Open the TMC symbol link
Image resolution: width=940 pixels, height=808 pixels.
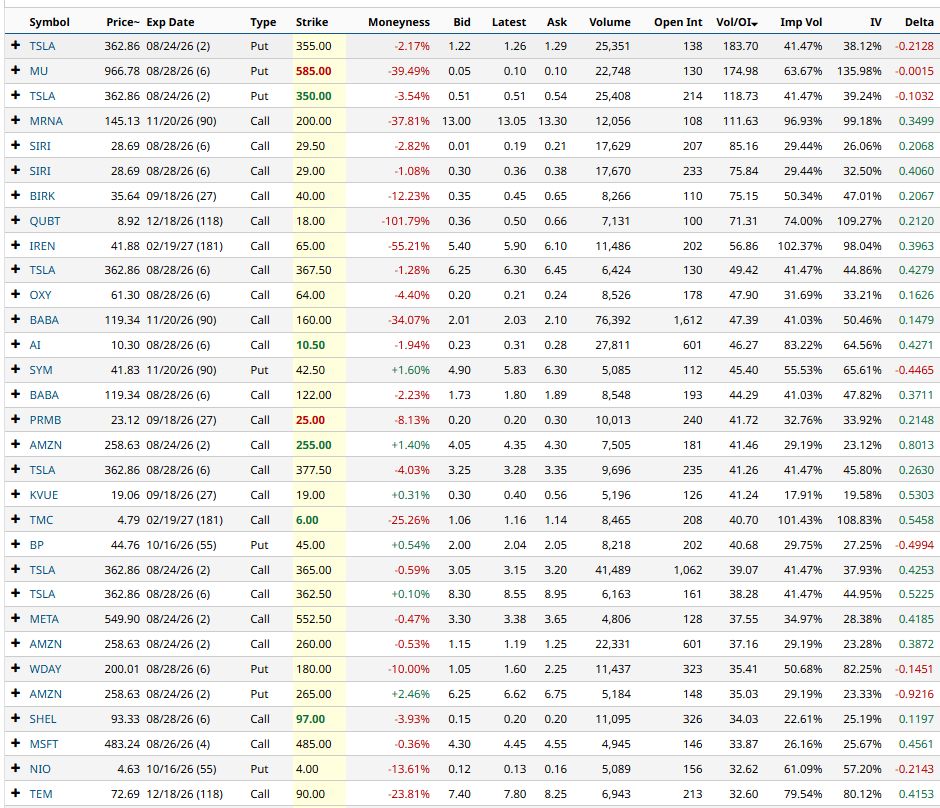[x=41, y=520]
